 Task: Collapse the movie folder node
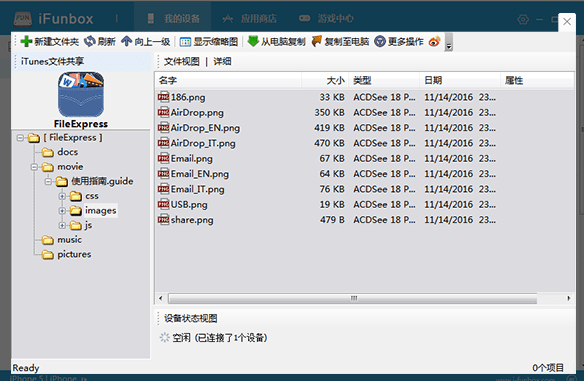point(34,167)
